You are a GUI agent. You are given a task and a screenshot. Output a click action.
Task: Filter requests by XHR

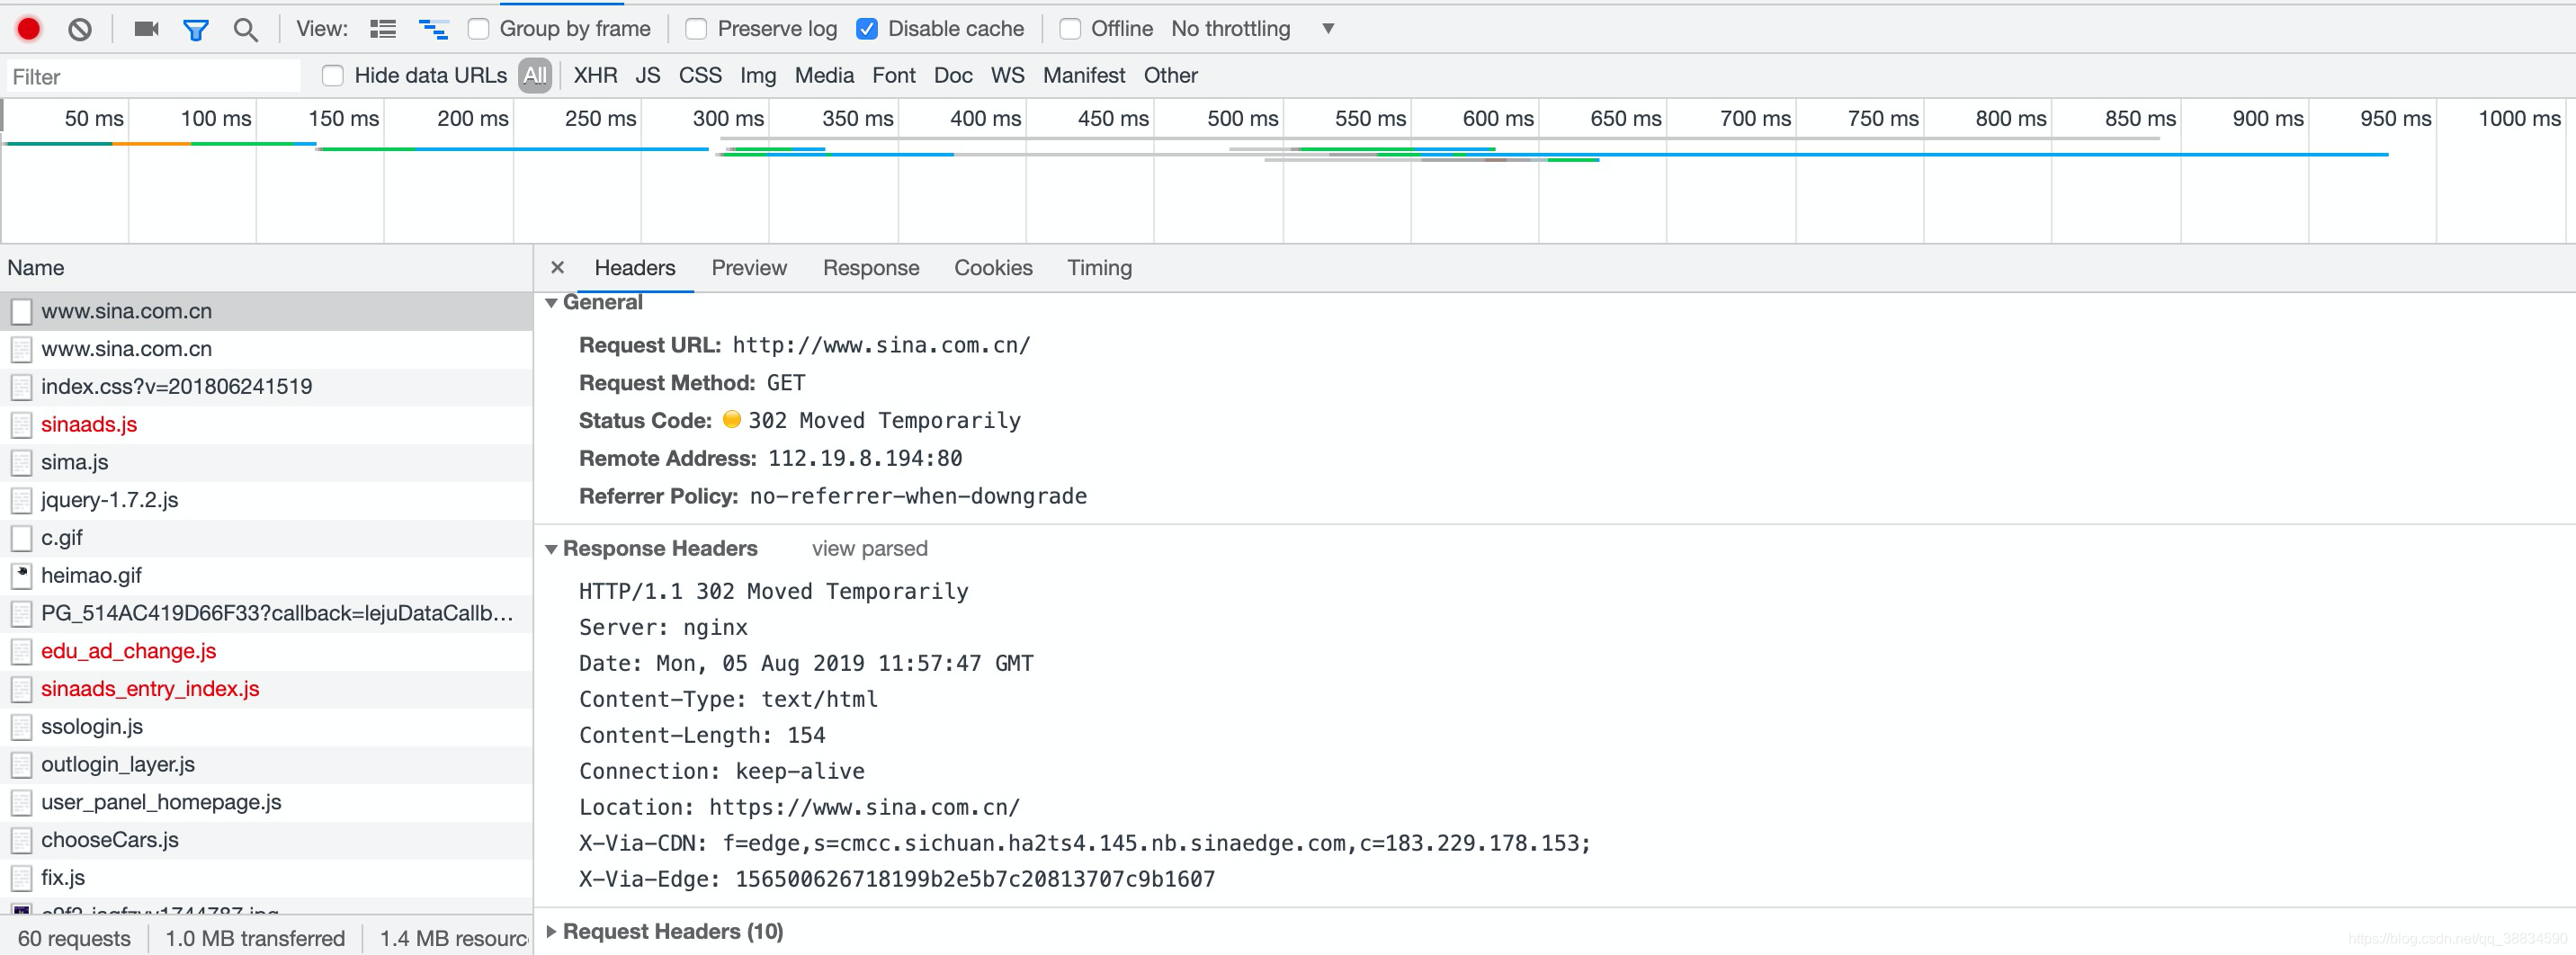[x=595, y=76]
